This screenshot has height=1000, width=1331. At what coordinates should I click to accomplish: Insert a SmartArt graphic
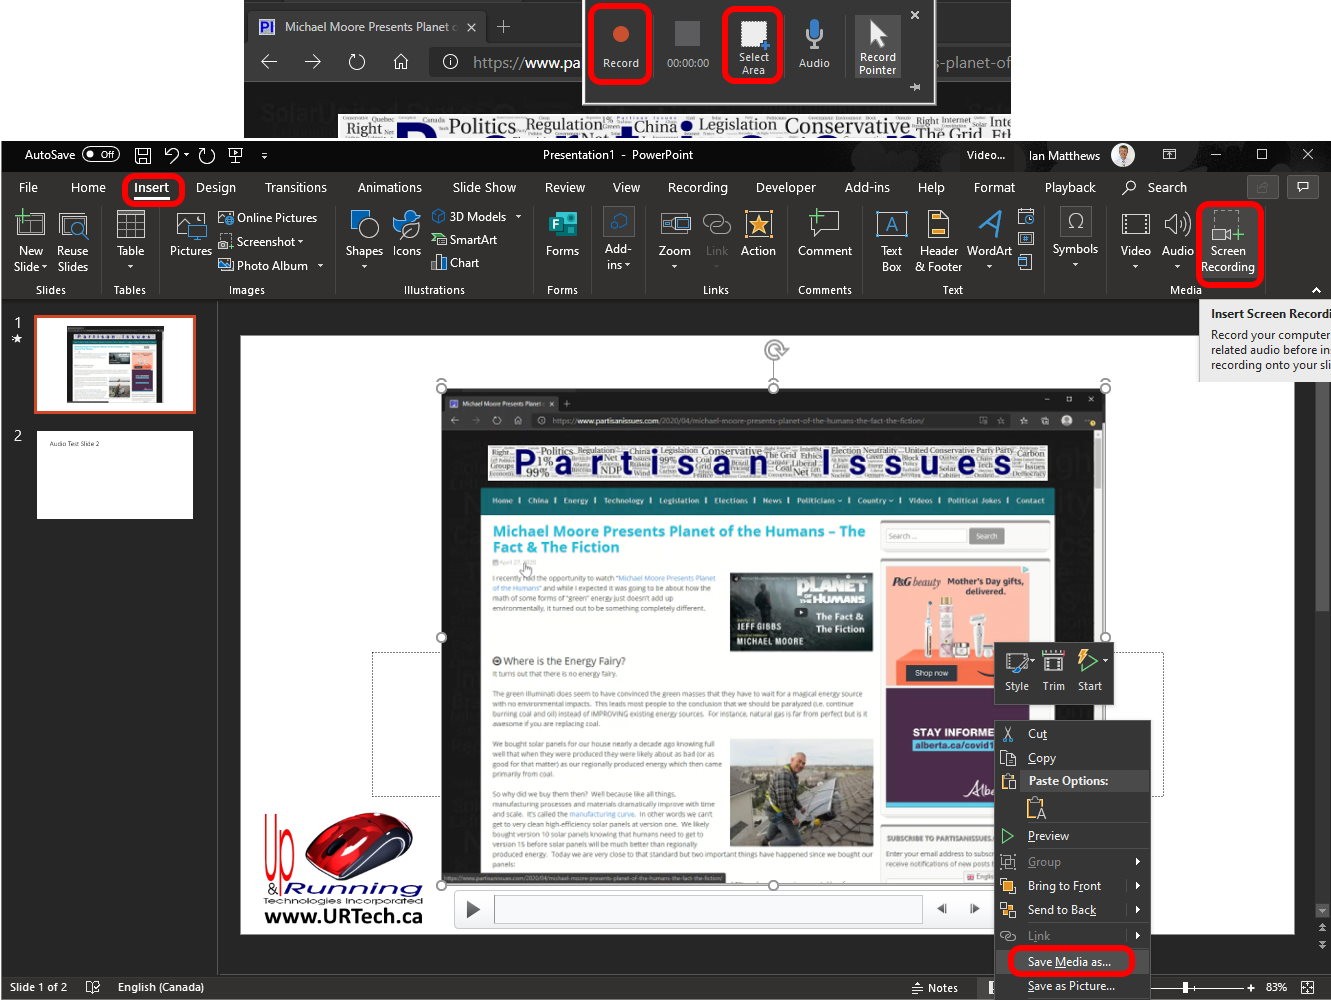[x=464, y=240]
